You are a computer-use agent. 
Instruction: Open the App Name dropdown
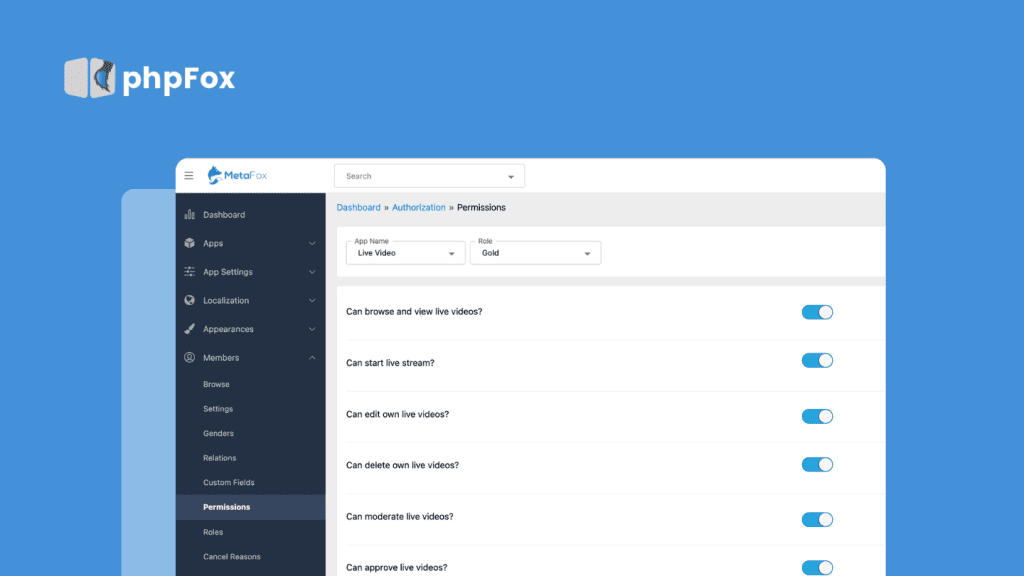405,253
